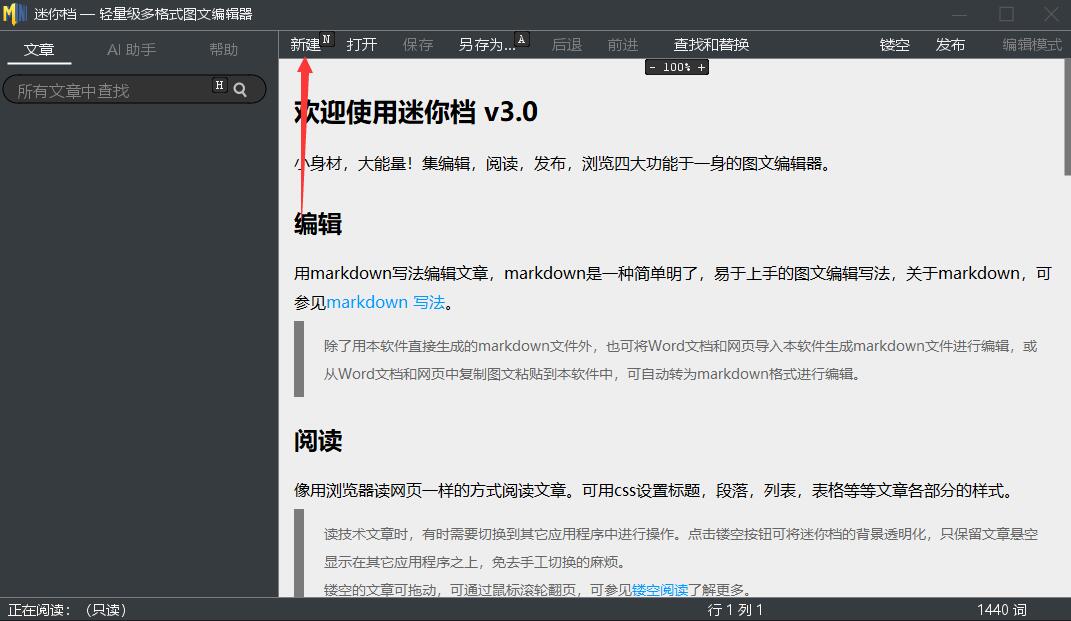Trigger the 发布 publish action
This screenshot has height=621, width=1071.
[x=950, y=44]
